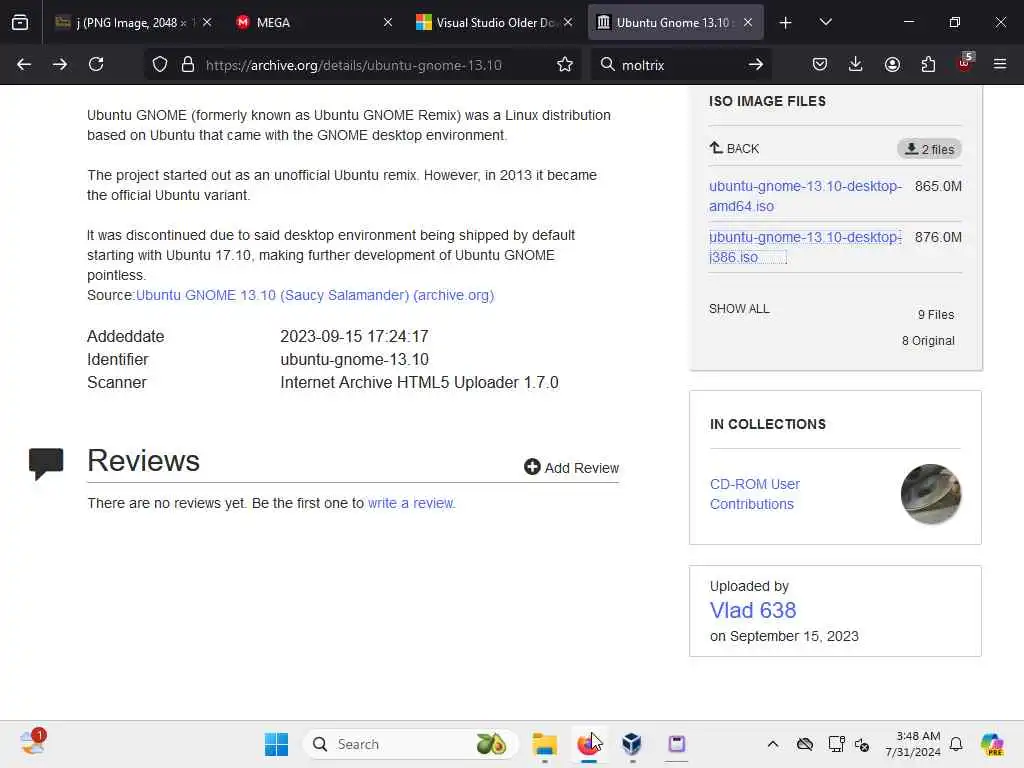The height and width of the screenshot is (768, 1024).
Task: Close the j PNG Image tab
Action: pyautogui.click(x=207, y=22)
